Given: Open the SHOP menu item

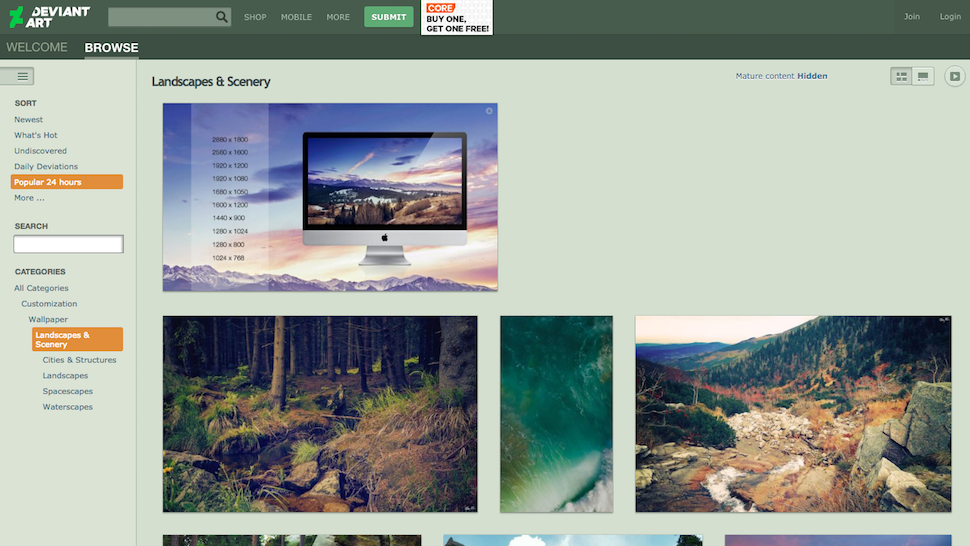Looking at the screenshot, I should (255, 17).
